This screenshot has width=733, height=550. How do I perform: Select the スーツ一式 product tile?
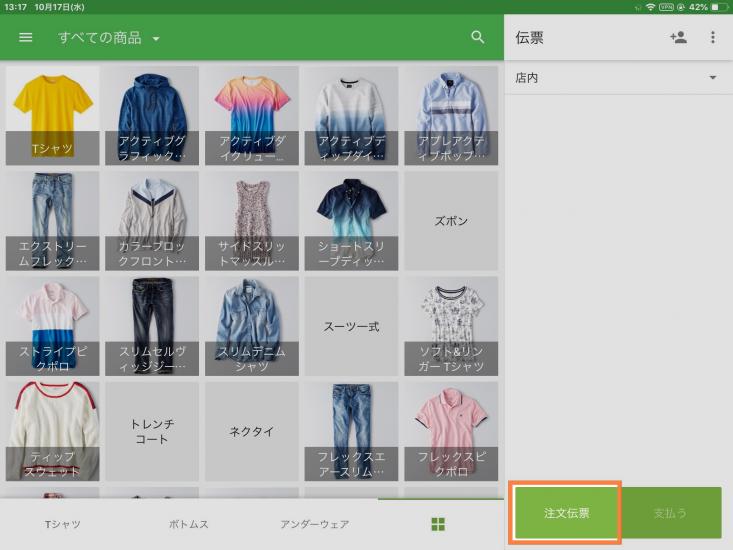[x=351, y=326]
